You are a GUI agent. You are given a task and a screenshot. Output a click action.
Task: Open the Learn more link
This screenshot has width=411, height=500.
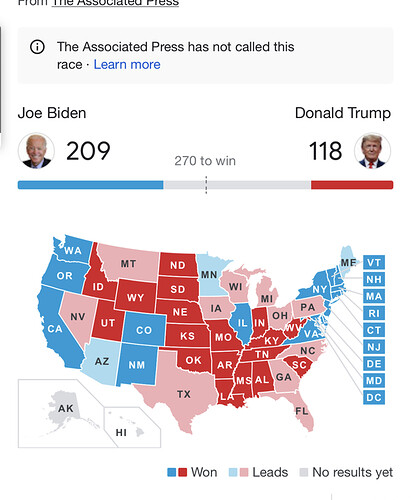[127, 64]
